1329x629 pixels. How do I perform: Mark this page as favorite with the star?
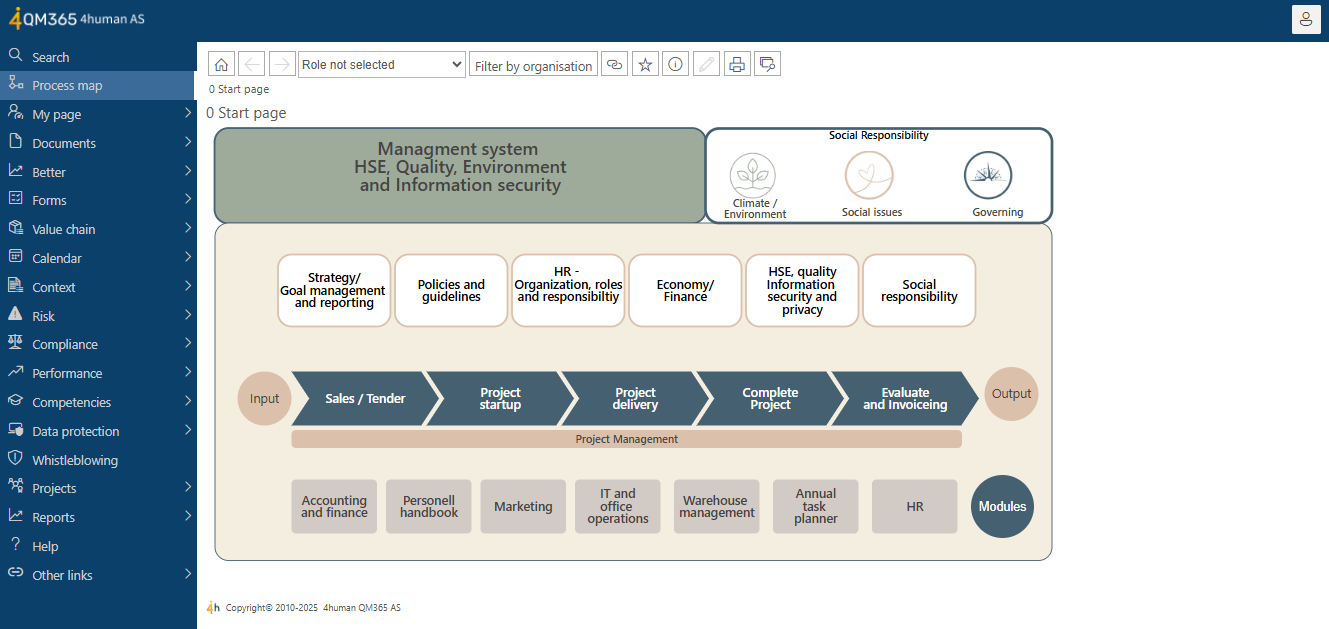pos(645,64)
